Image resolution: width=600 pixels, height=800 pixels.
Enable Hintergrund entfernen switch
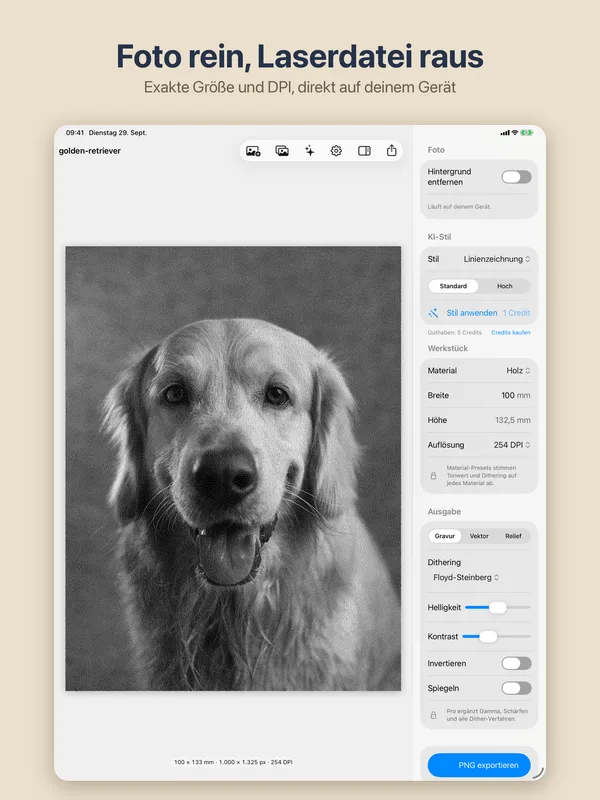[x=516, y=177]
